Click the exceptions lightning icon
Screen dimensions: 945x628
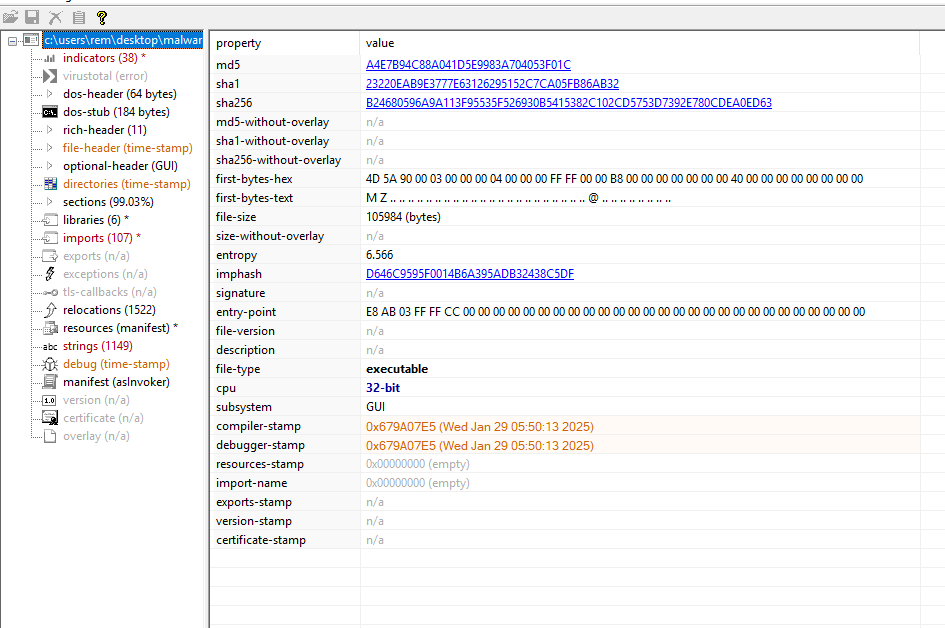pyautogui.click(x=51, y=274)
